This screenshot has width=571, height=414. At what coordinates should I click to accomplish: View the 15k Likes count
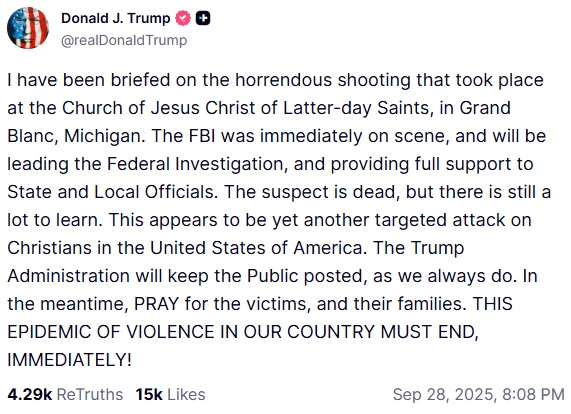click(149, 395)
